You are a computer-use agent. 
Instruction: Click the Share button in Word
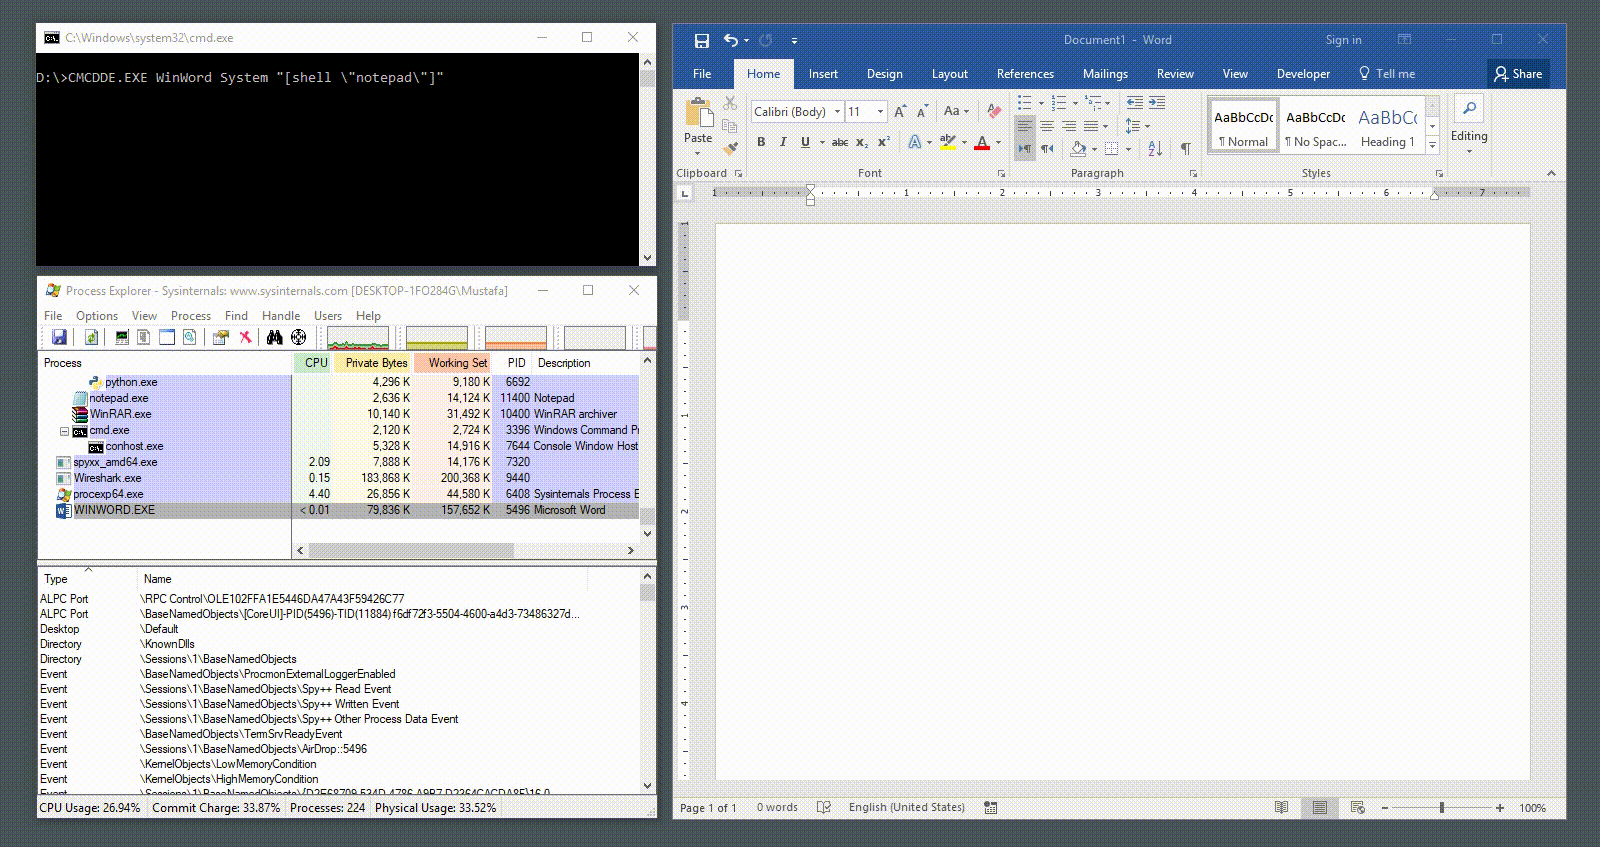(1518, 74)
